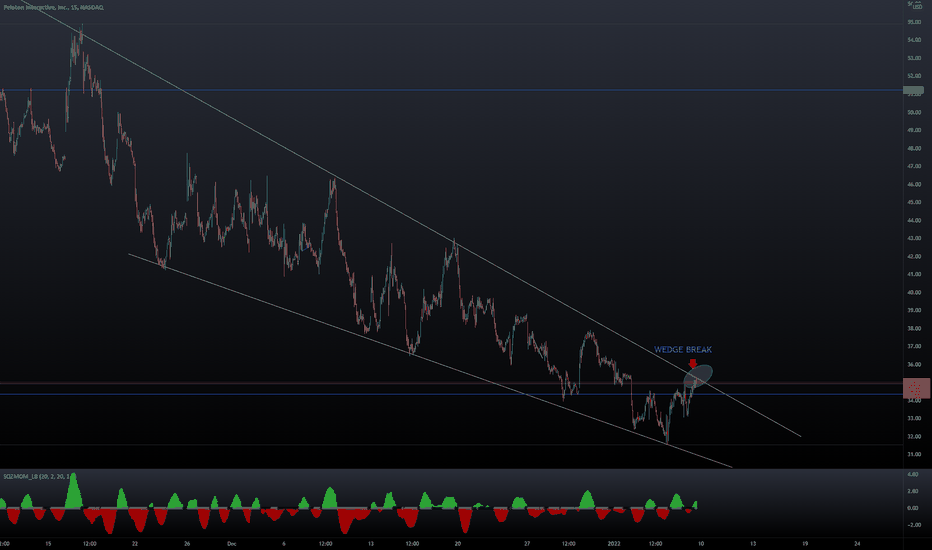Image resolution: width=932 pixels, height=550 pixels.
Task: Click the 33.00 price axis label
Action: click(x=914, y=419)
